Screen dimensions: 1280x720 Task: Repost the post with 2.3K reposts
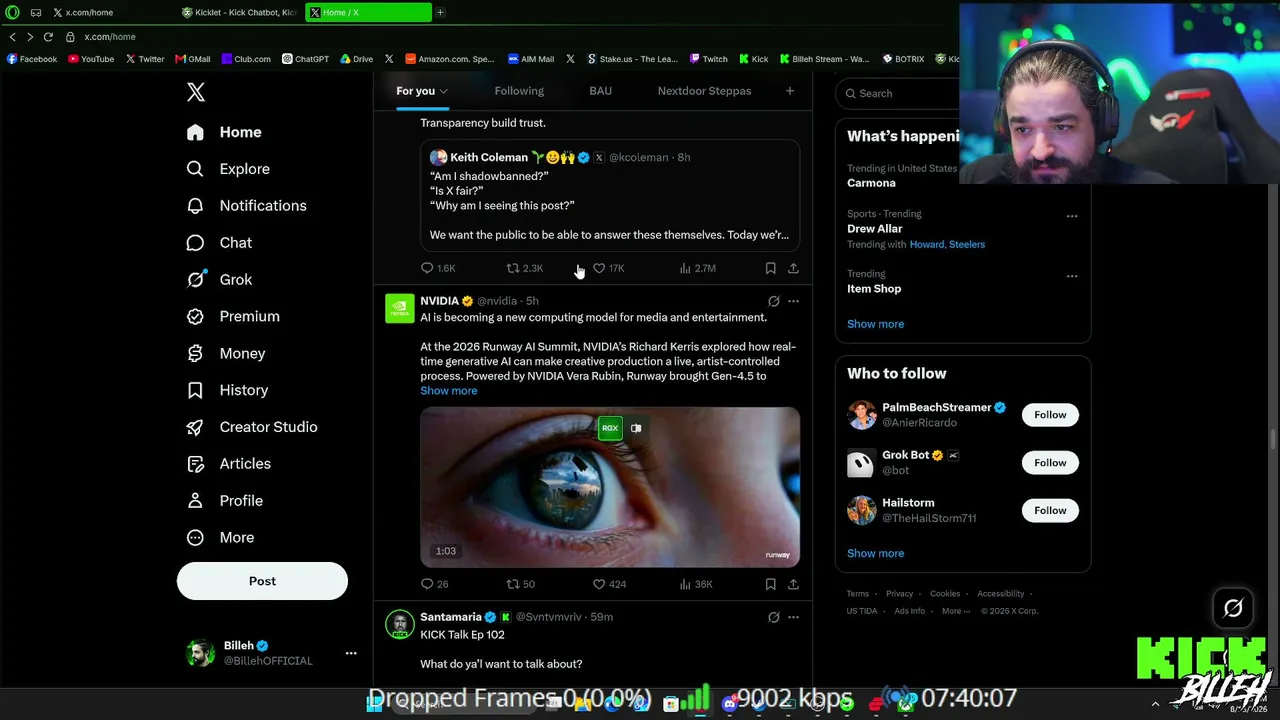point(525,268)
